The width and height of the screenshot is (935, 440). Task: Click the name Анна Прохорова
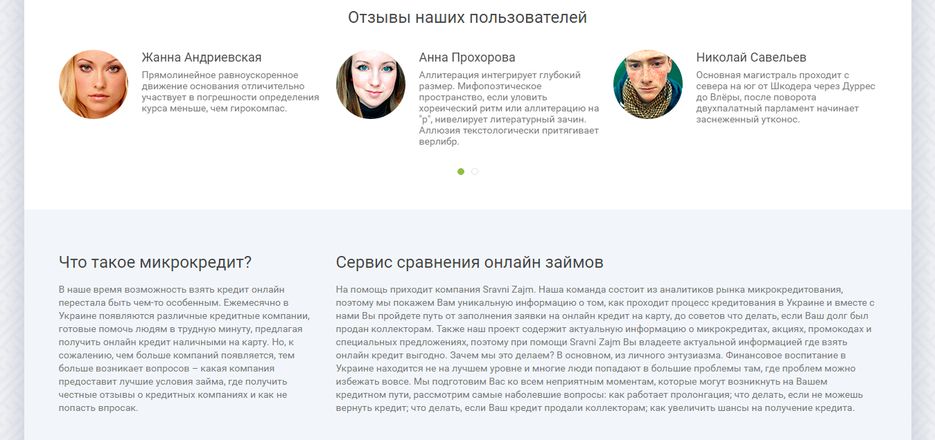(467, 57)
